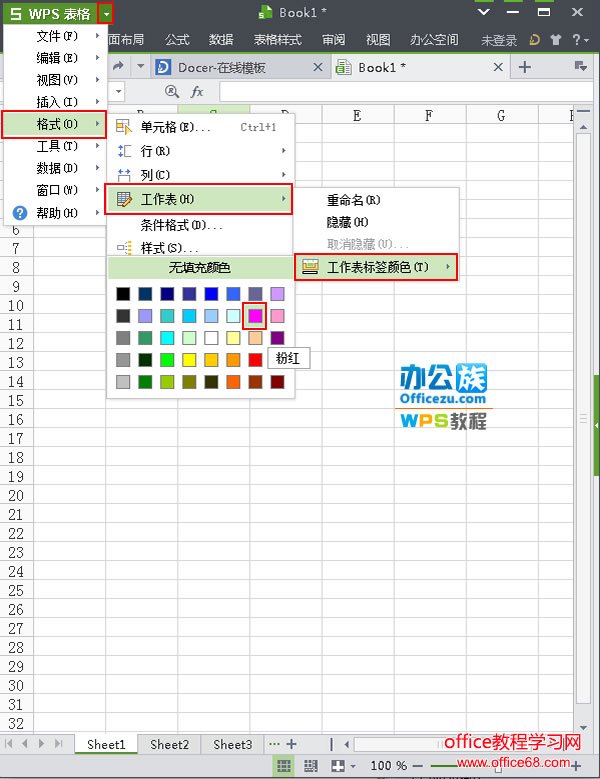
Task: Switch to the 公式 ribbon tab
Action: click(x=177, y=40)
